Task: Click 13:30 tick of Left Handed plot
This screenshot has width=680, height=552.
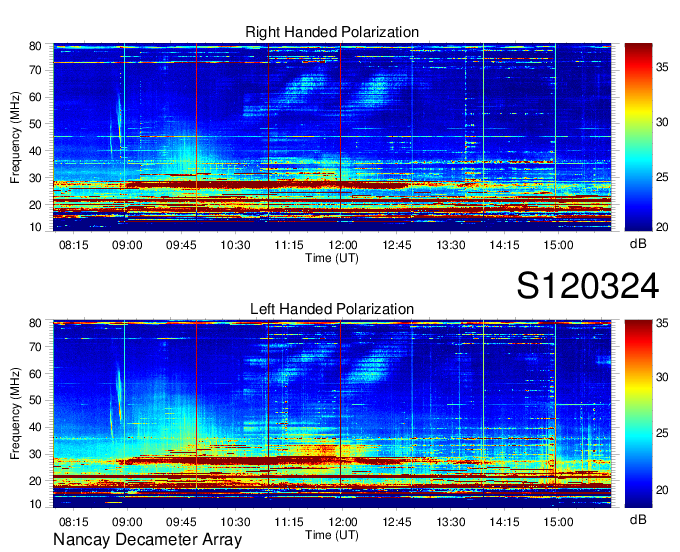Action: pyautogui.click(x=451, y=522)
